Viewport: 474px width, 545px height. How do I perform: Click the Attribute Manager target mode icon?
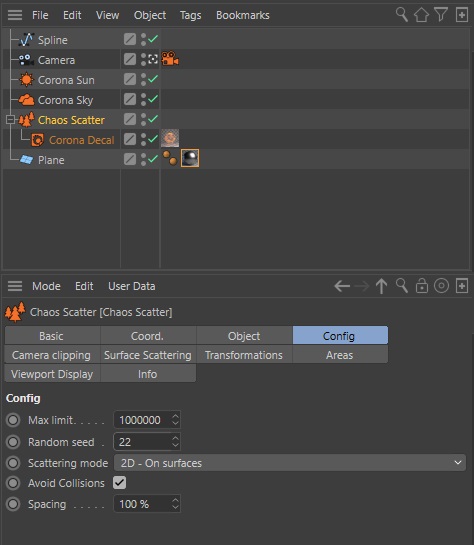click(x=441, y=286)
